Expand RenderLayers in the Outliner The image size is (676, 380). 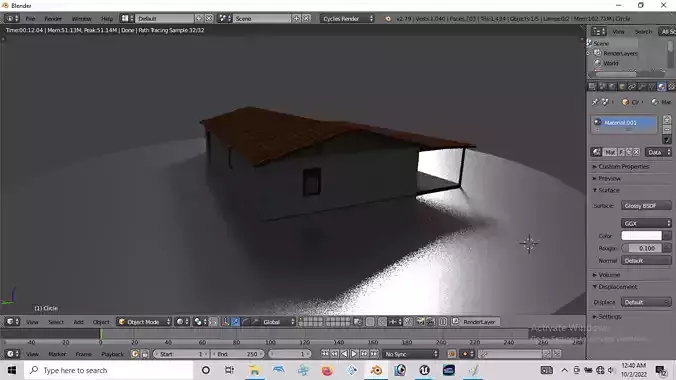pyautogui.click(x=589, y=53)
